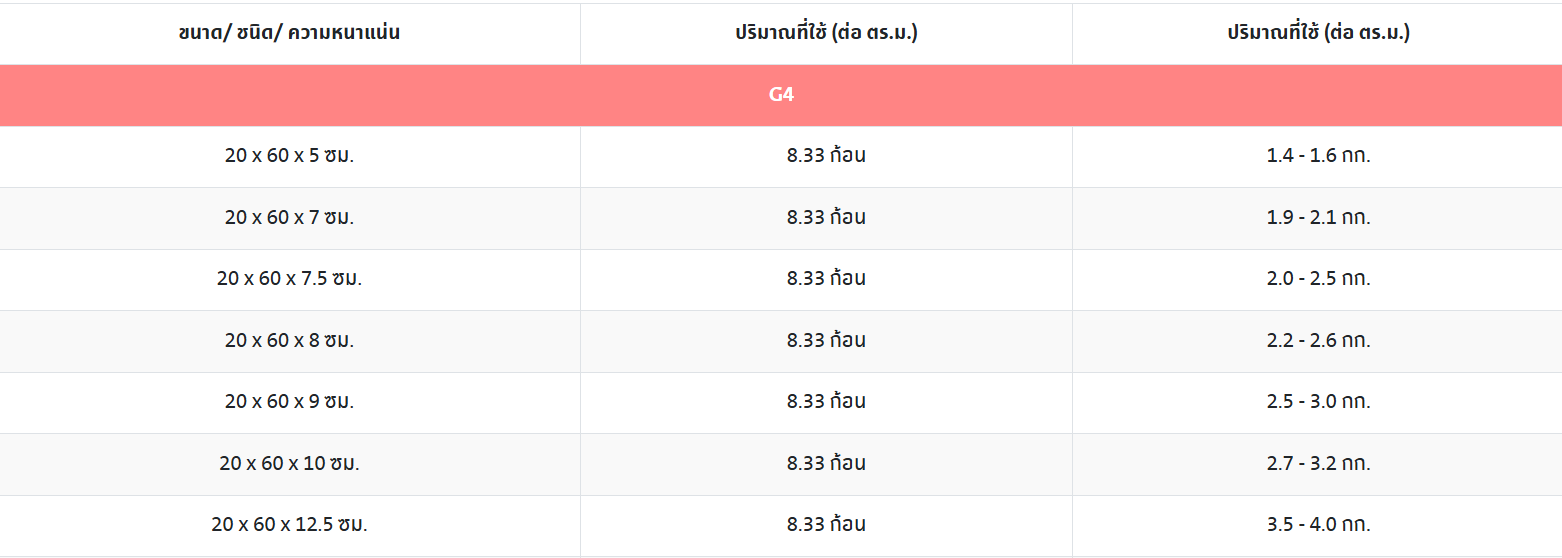Pick the "20 x 60 x 8 ซม." cell
Image resolution: width=1562 pixels, height=558 pixels.
(x=289, y=340)
